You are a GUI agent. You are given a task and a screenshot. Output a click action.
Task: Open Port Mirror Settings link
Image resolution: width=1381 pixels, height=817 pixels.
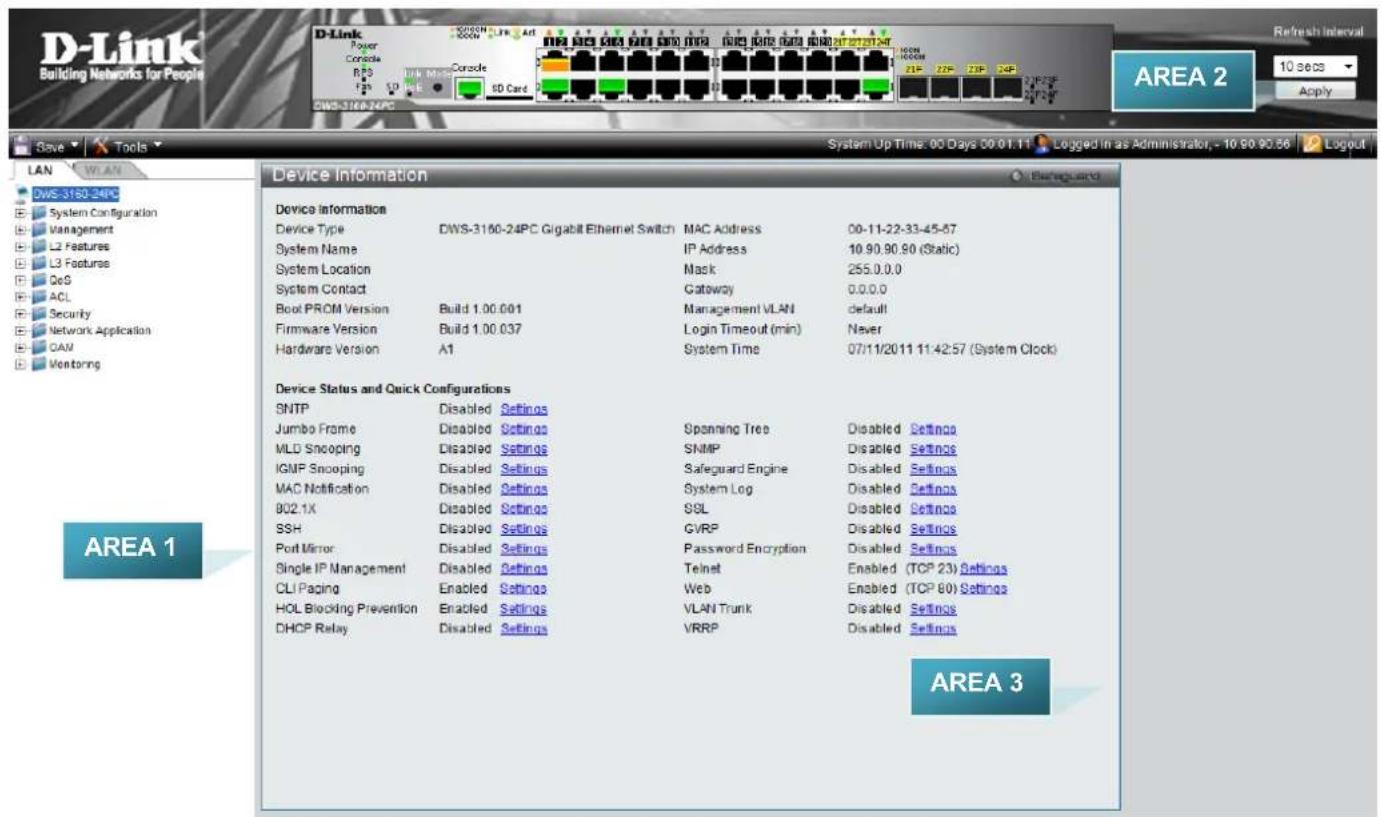pyautogui.click(x=524, y=548)
